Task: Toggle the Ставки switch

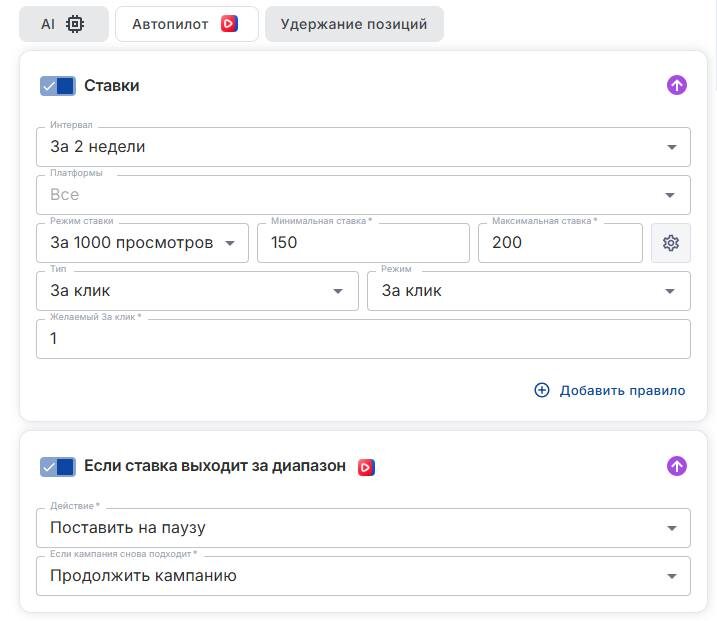Action: 58,86
